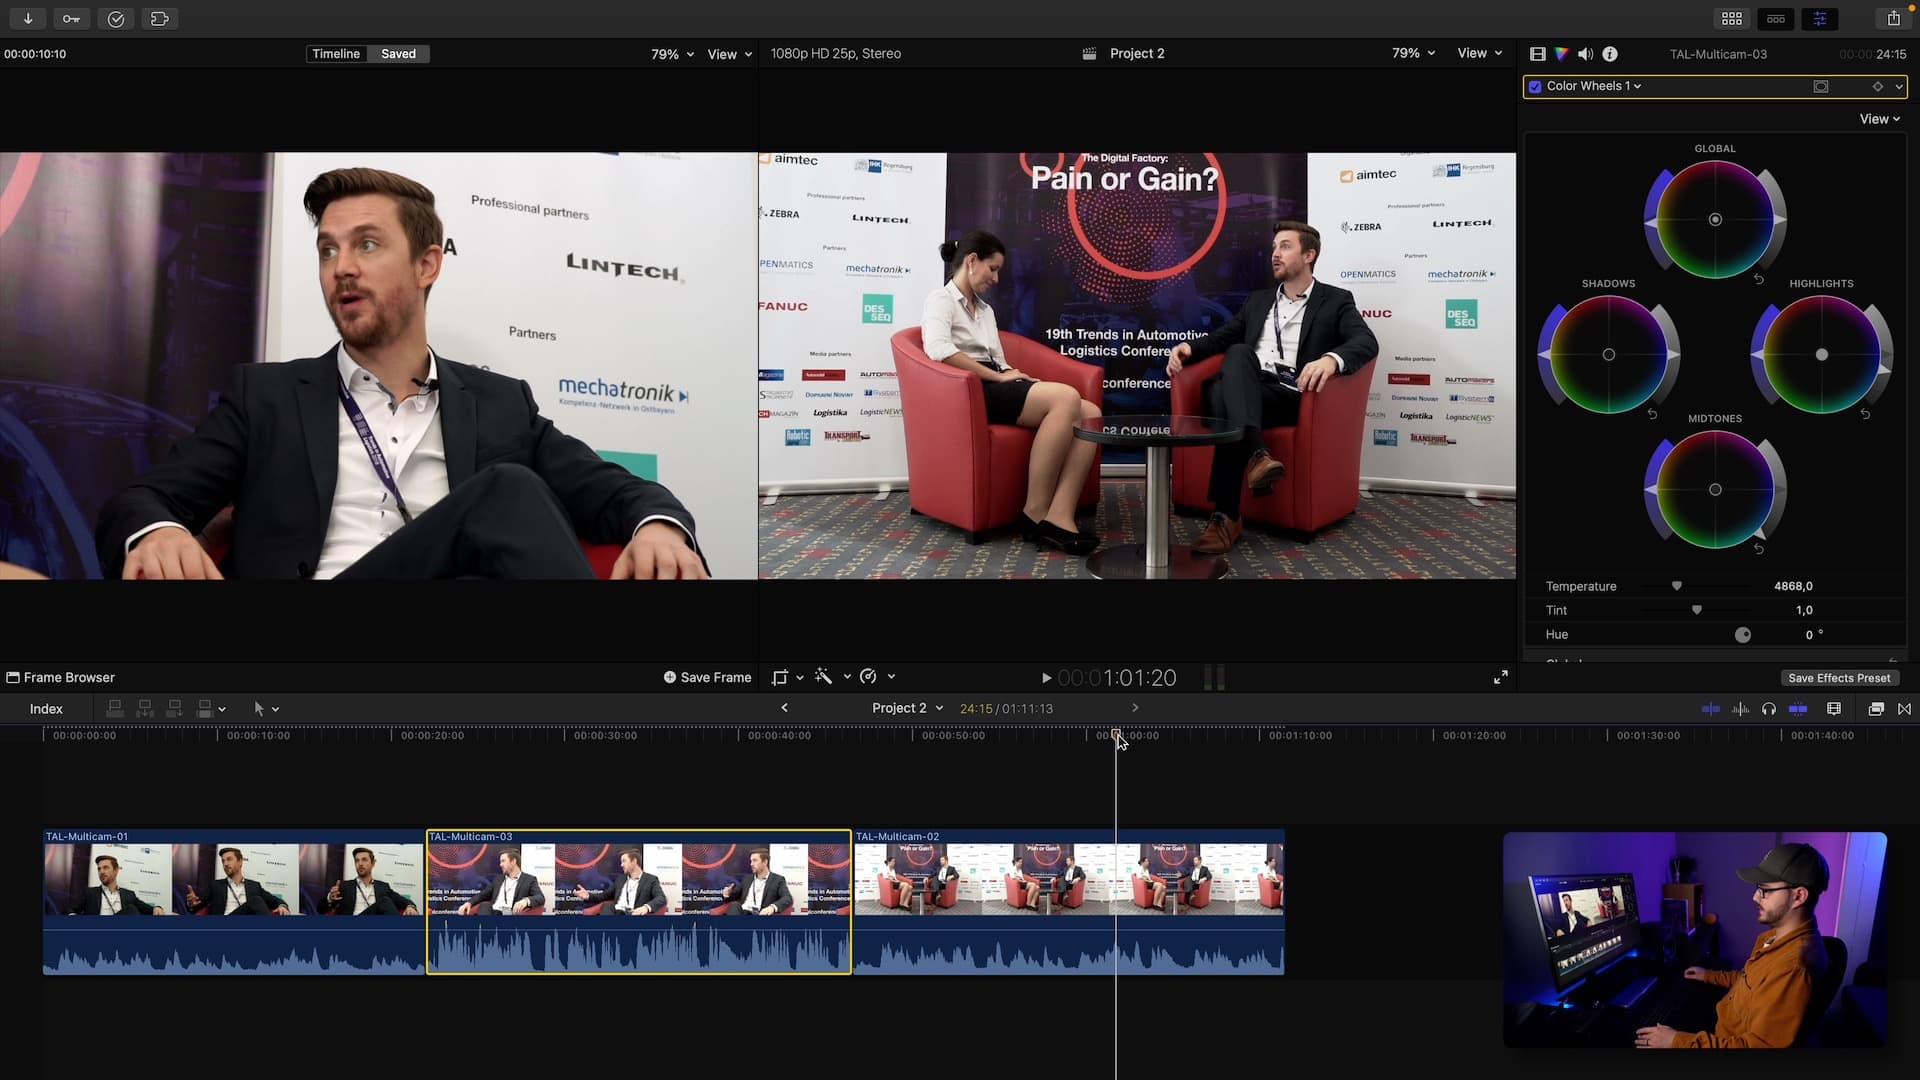Open the inspector View dropdown
The height and width of the screenshot is (1080, 1920).
click(1879, 119)
